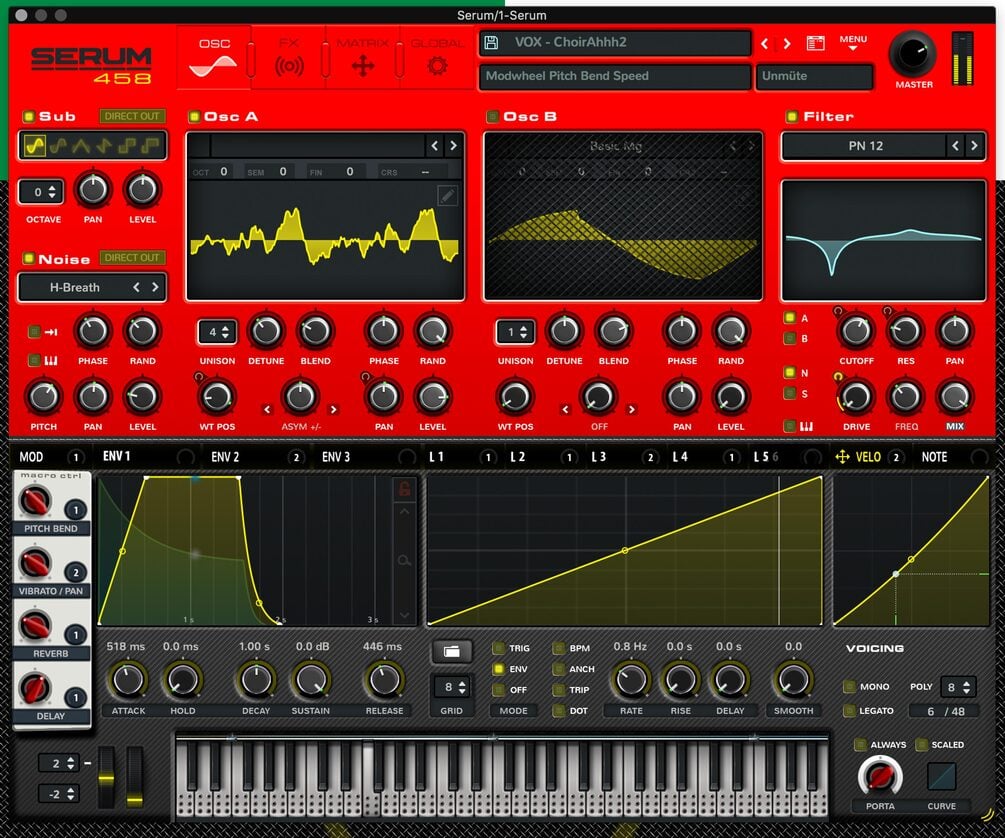Open the Osc A wavetable editor pencil
The width and height of the screenshot is (1005, 838).
pos(447,195)
